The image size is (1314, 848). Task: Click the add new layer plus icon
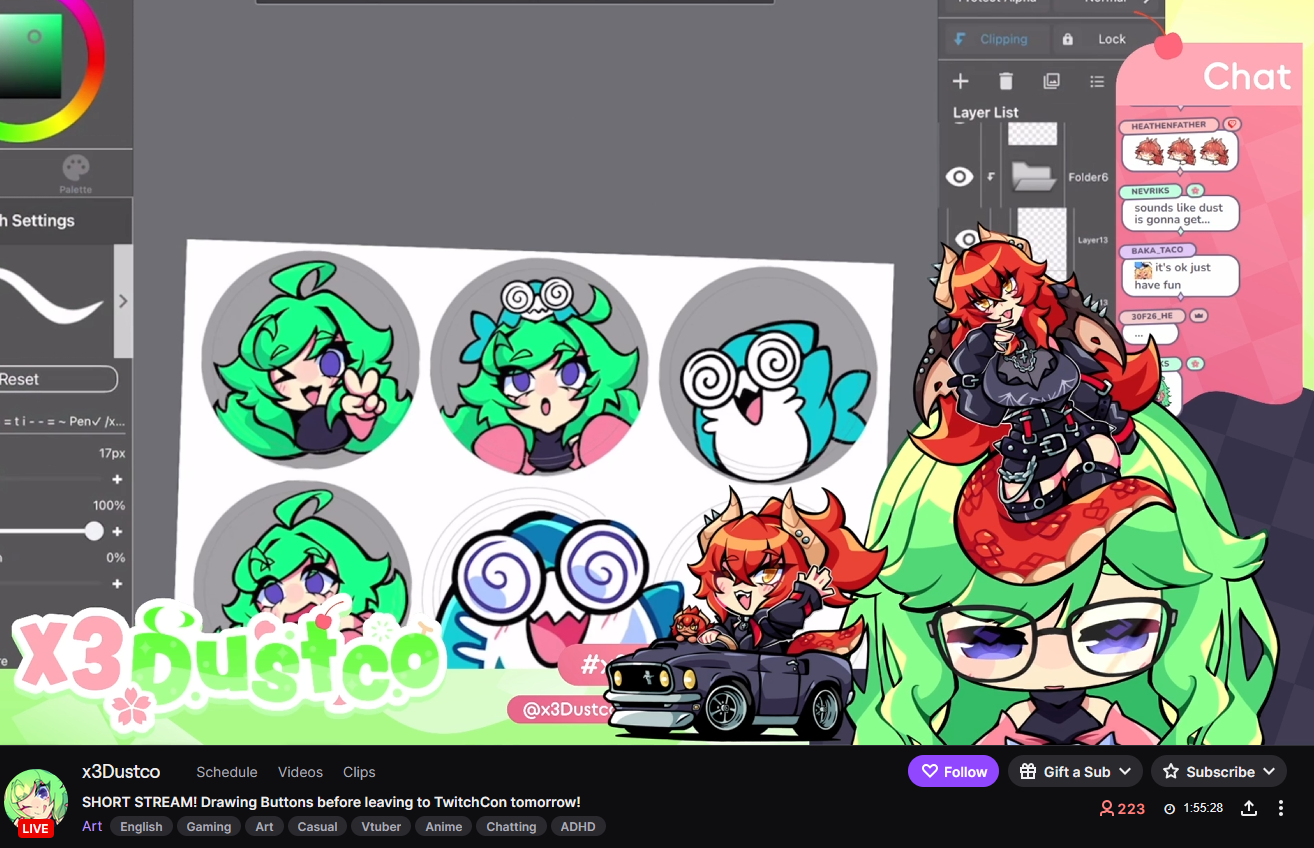click(960, 81)
